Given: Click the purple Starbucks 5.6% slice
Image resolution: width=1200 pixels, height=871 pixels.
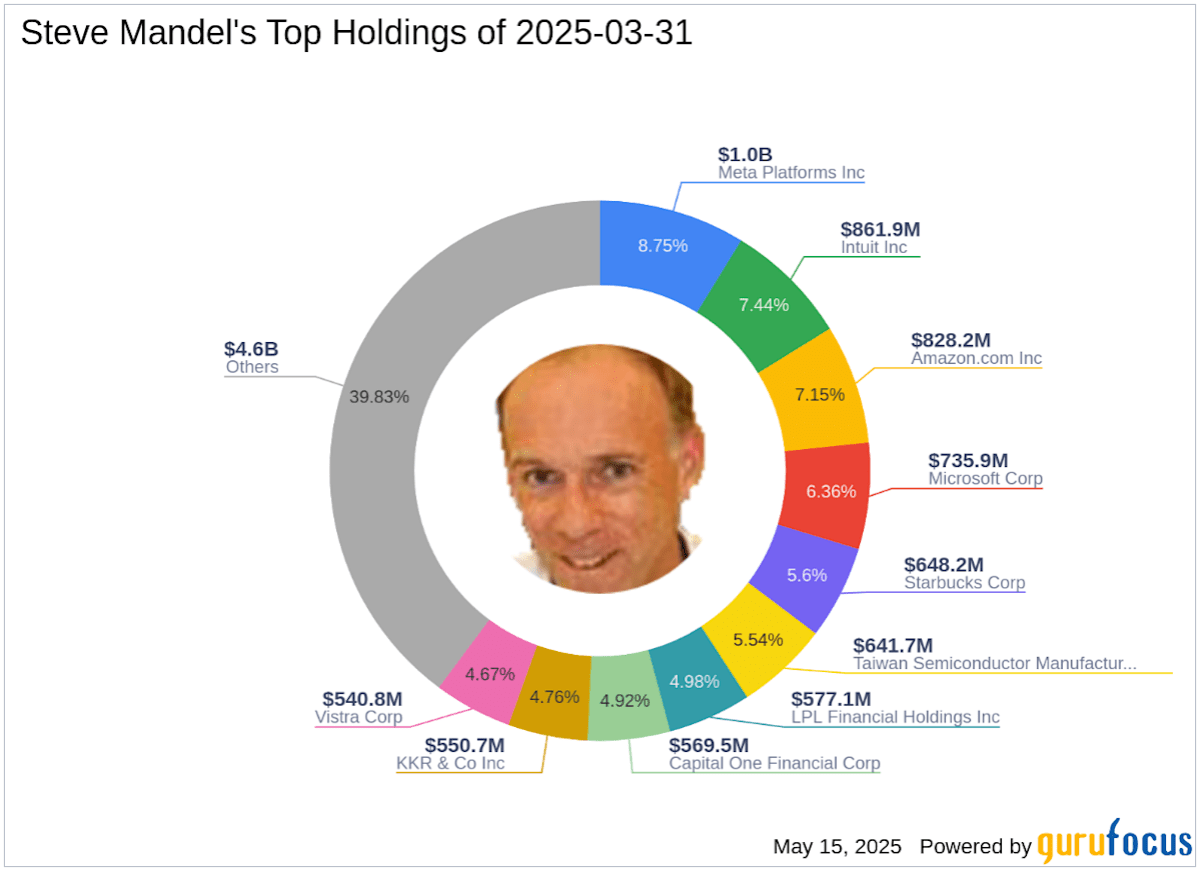Looking at the screenshot, I should [806, 574].
